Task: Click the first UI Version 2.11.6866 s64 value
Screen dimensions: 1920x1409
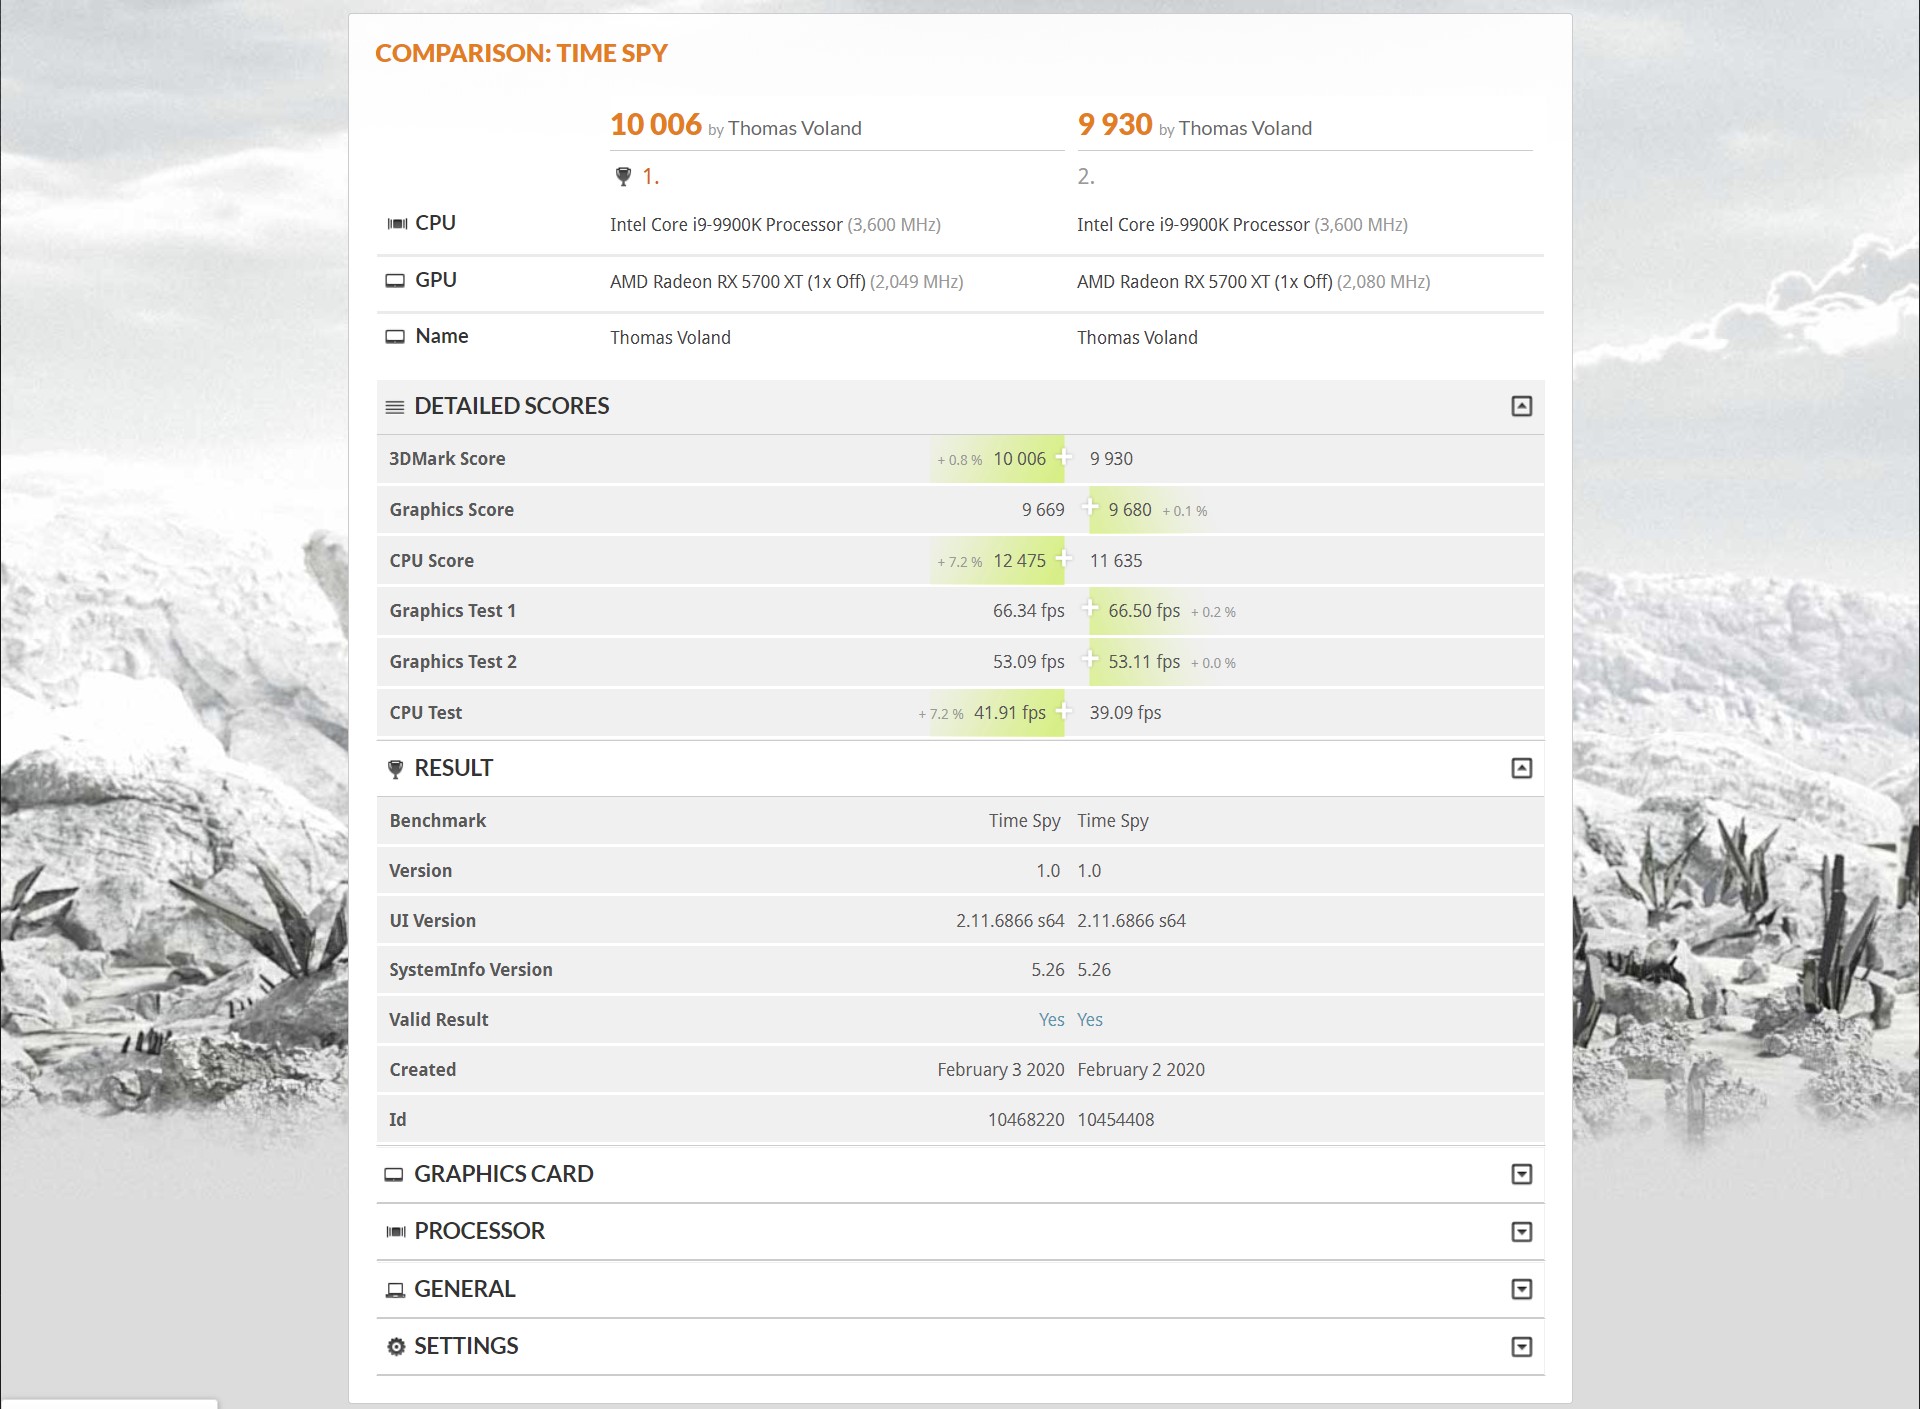Action: coord(1010,921)
